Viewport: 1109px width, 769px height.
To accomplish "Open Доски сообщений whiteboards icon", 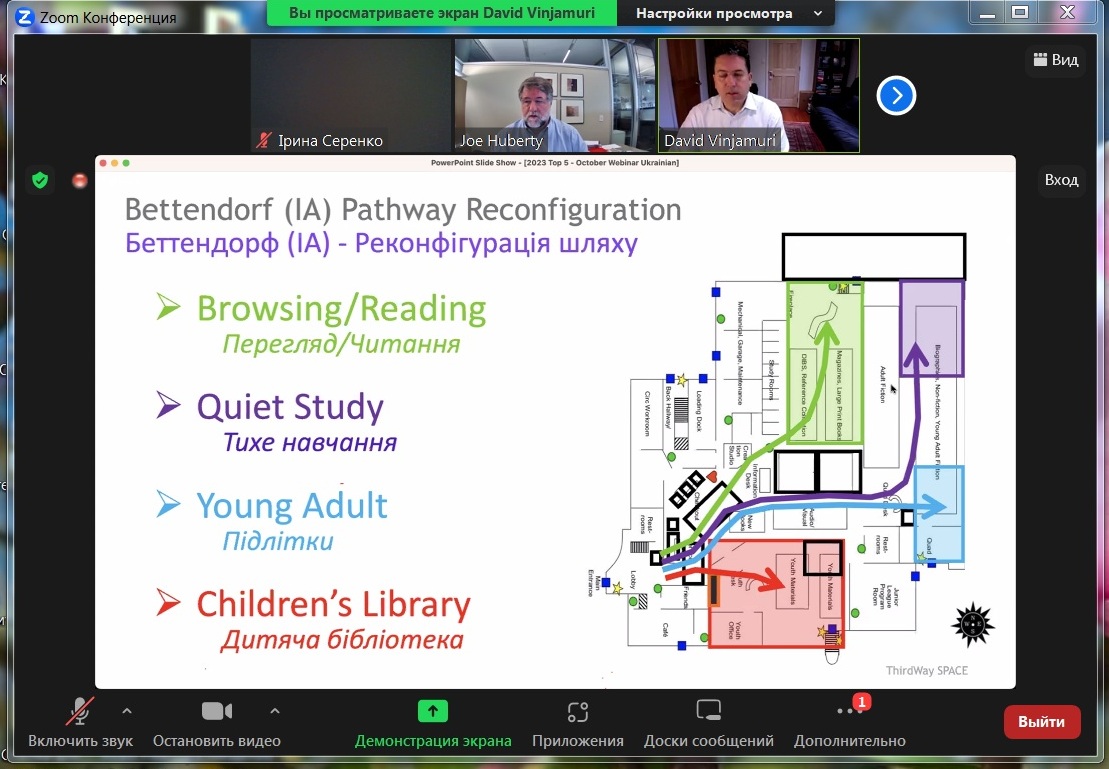I will pos(708,712).
